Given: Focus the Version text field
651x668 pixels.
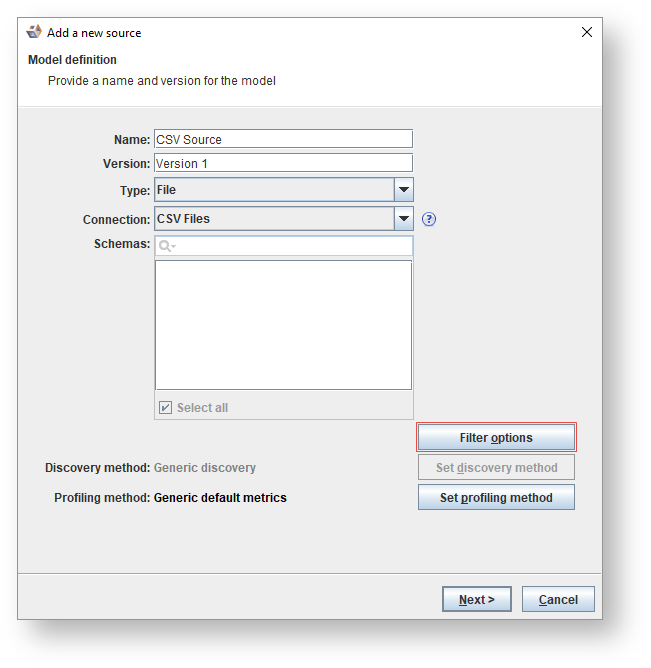Looking at the screenshot, I should [x=283, y=163].
